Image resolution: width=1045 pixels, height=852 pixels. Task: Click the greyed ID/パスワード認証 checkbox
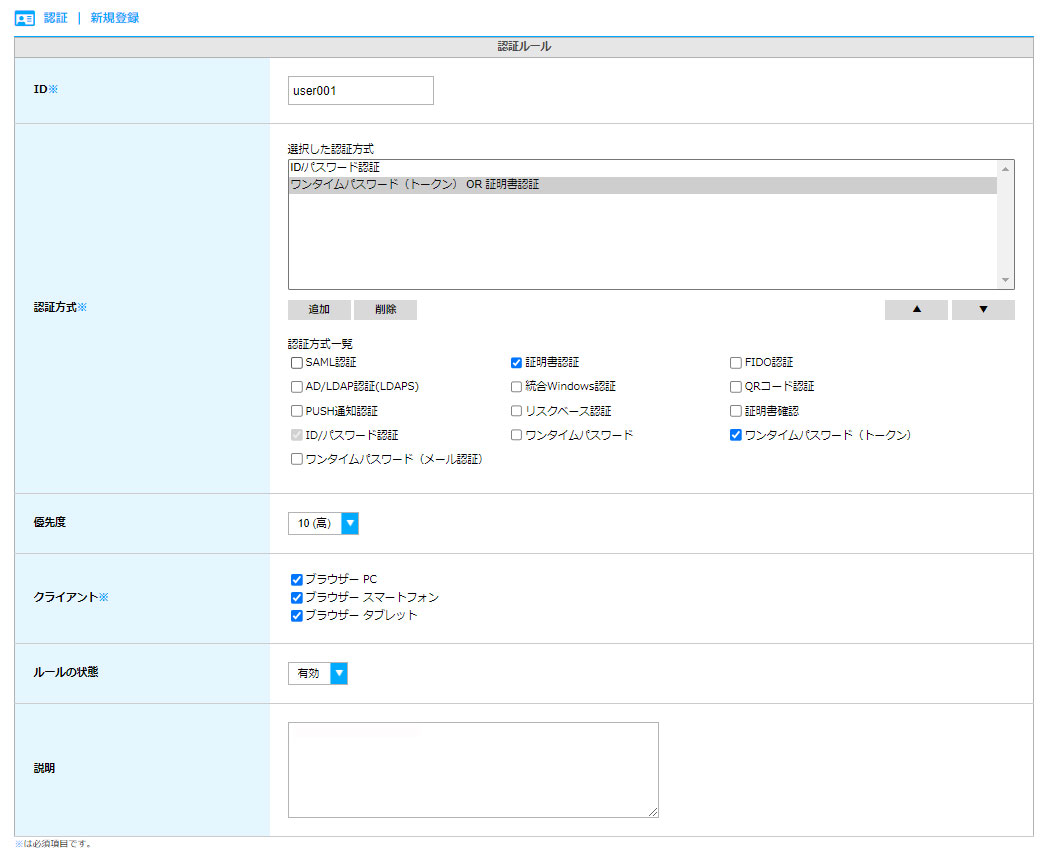tap(297, 435)
